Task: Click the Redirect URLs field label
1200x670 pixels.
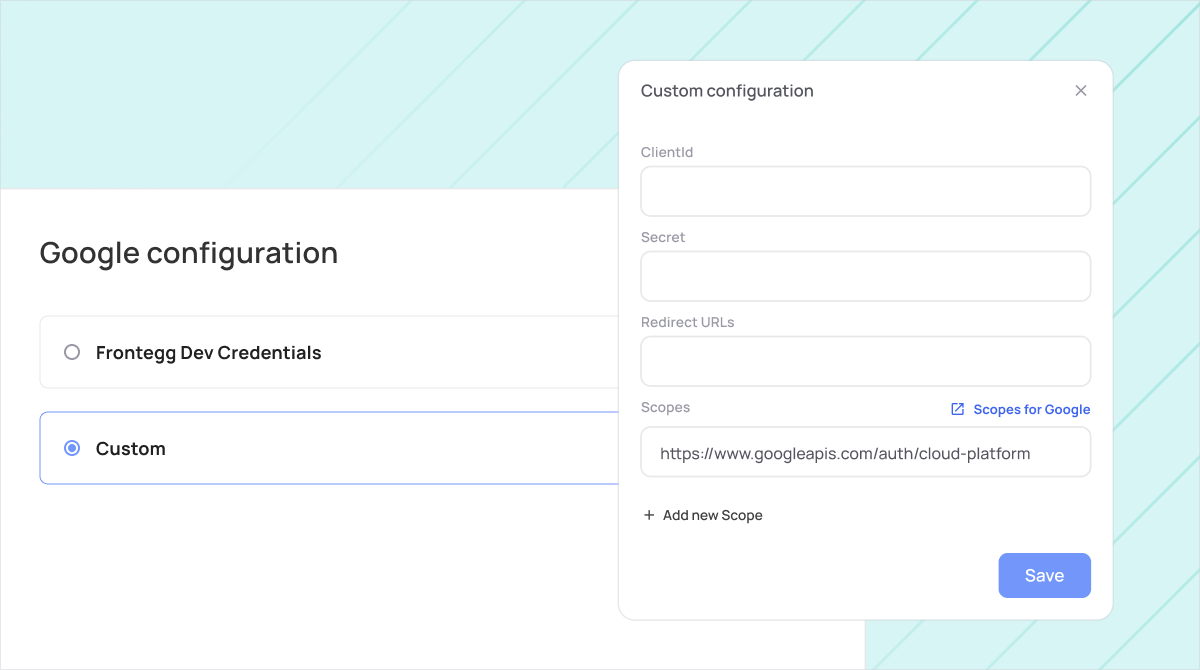Action: (x=688, y=322)
